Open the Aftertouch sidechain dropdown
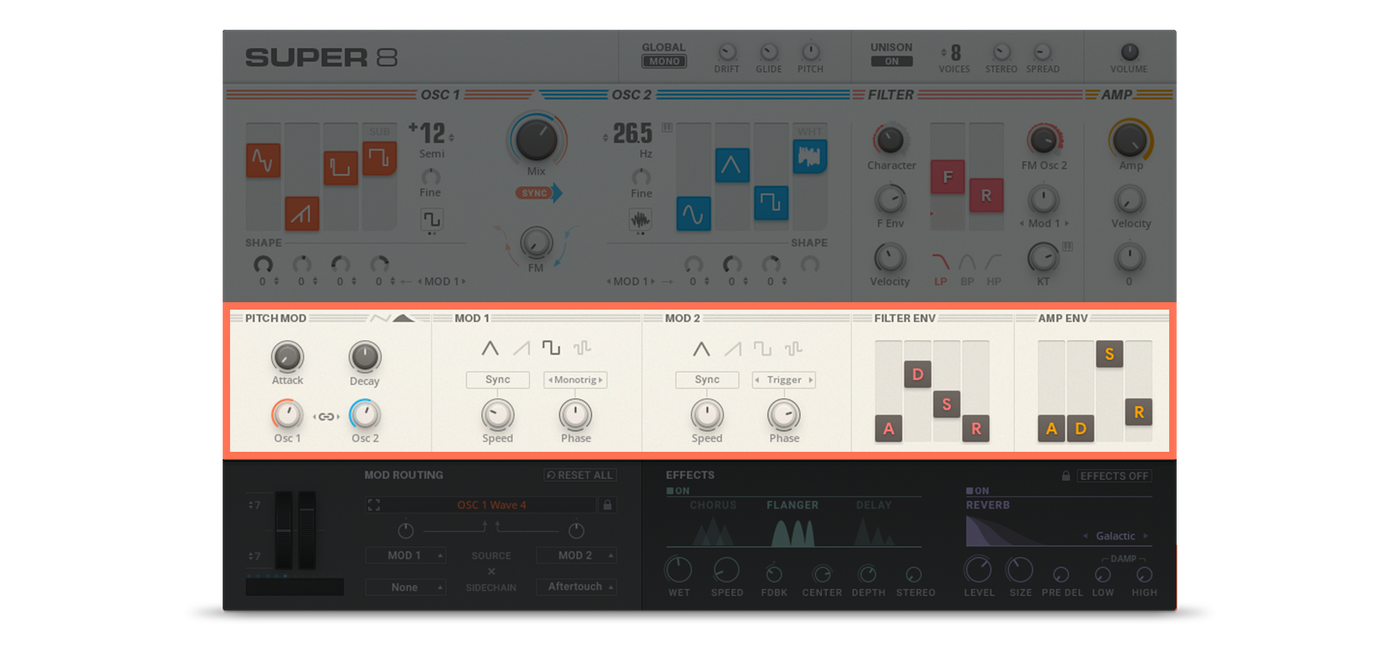Viewport: 1400px width, 655px height. (576, 587)
